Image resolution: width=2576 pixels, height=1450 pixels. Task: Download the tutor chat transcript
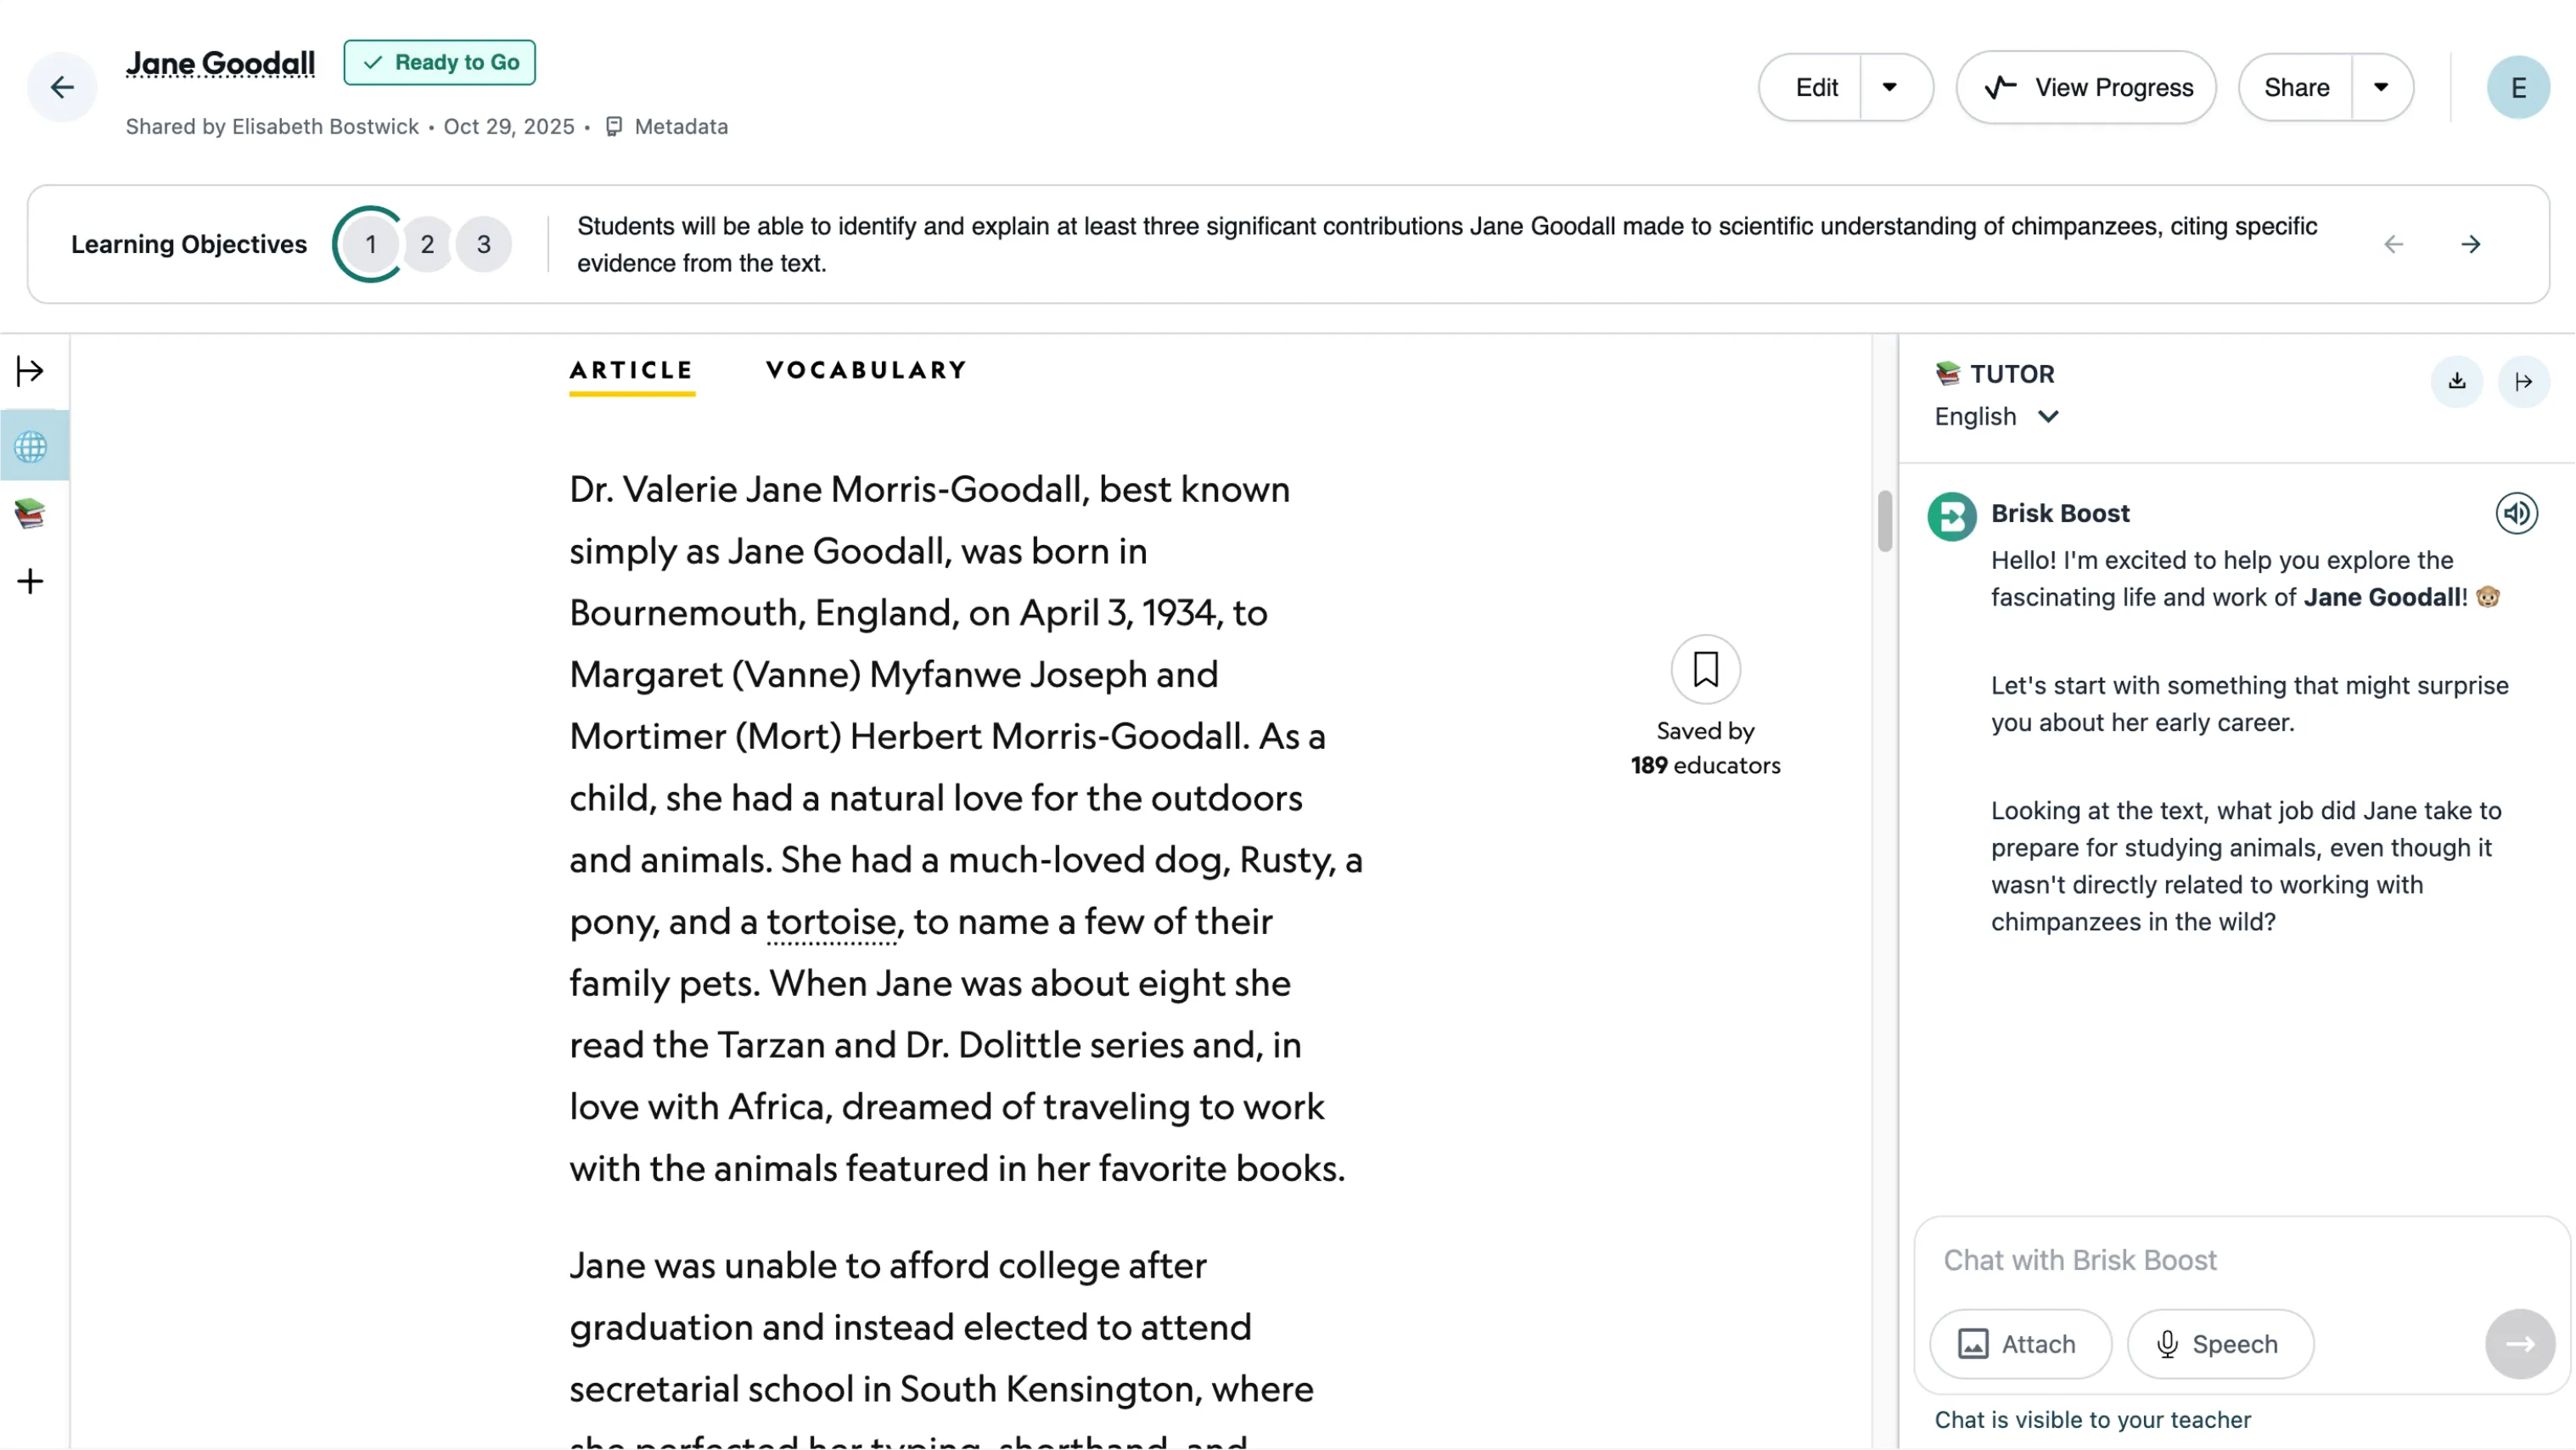pyautogui.click(x=2456, y=381)
